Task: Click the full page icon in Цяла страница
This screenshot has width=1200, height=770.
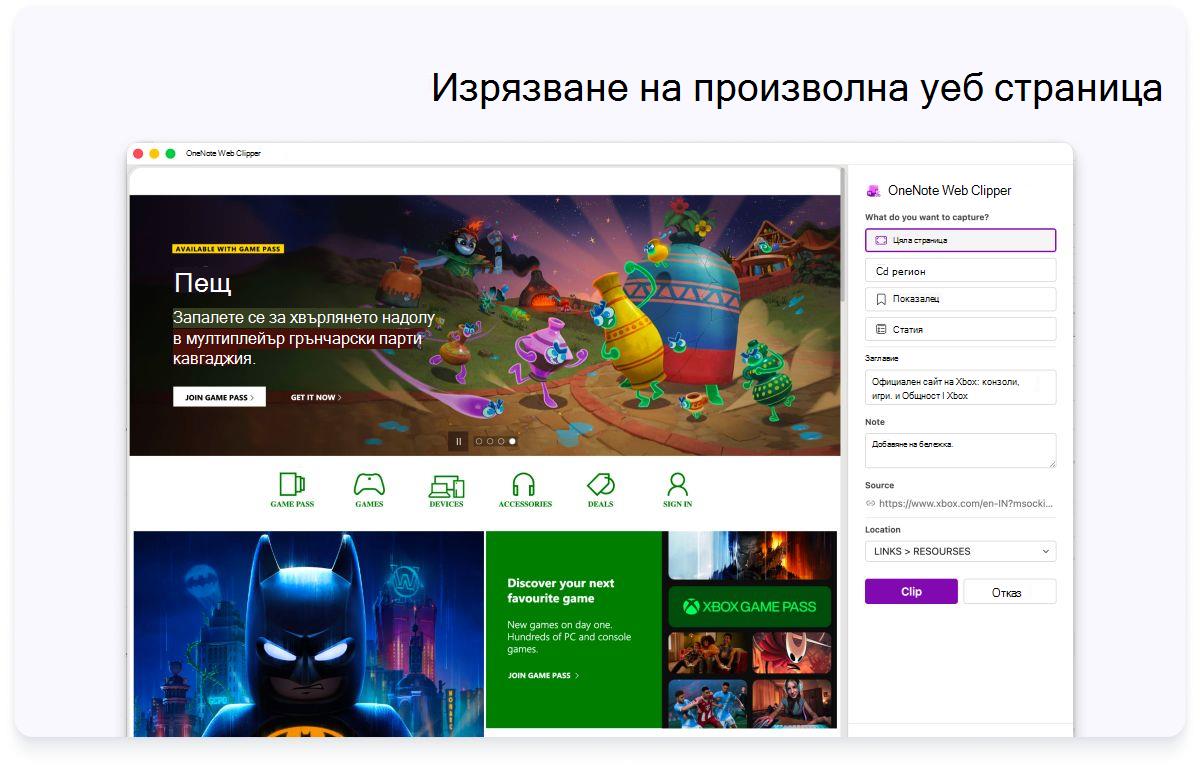Action: click(881, 241)
